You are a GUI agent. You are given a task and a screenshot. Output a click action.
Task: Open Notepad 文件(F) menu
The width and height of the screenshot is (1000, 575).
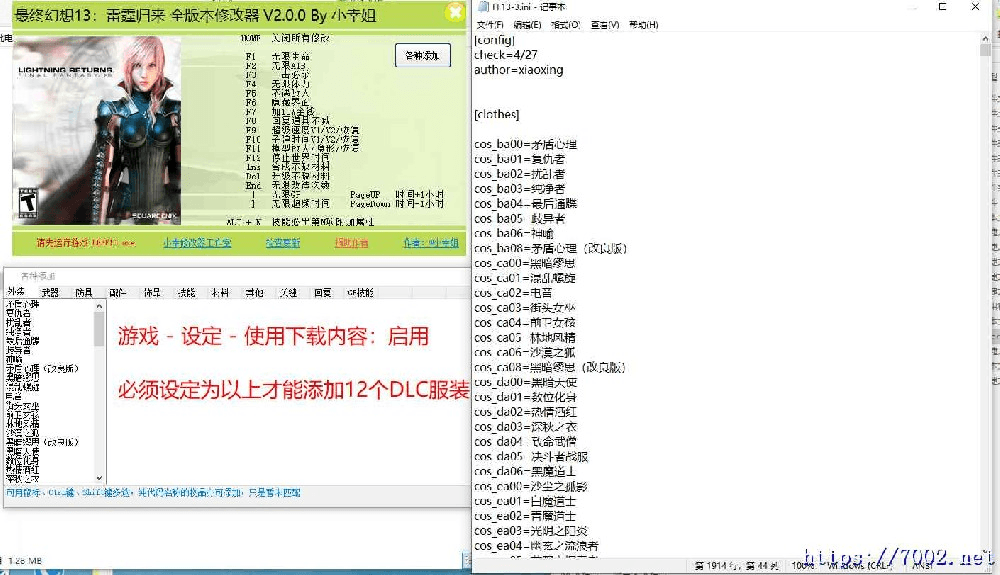[x=490, y=25]
